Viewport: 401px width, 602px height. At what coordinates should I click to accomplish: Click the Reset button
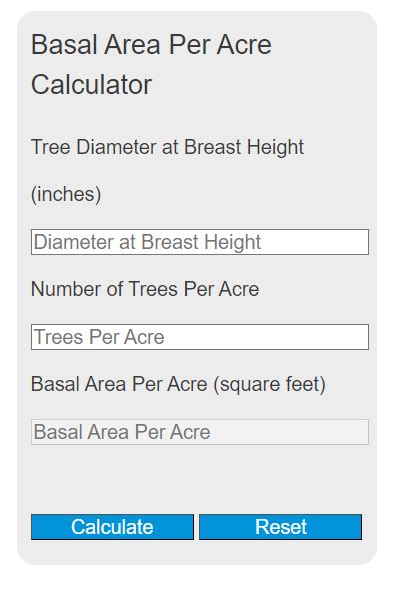click(280, 527)
